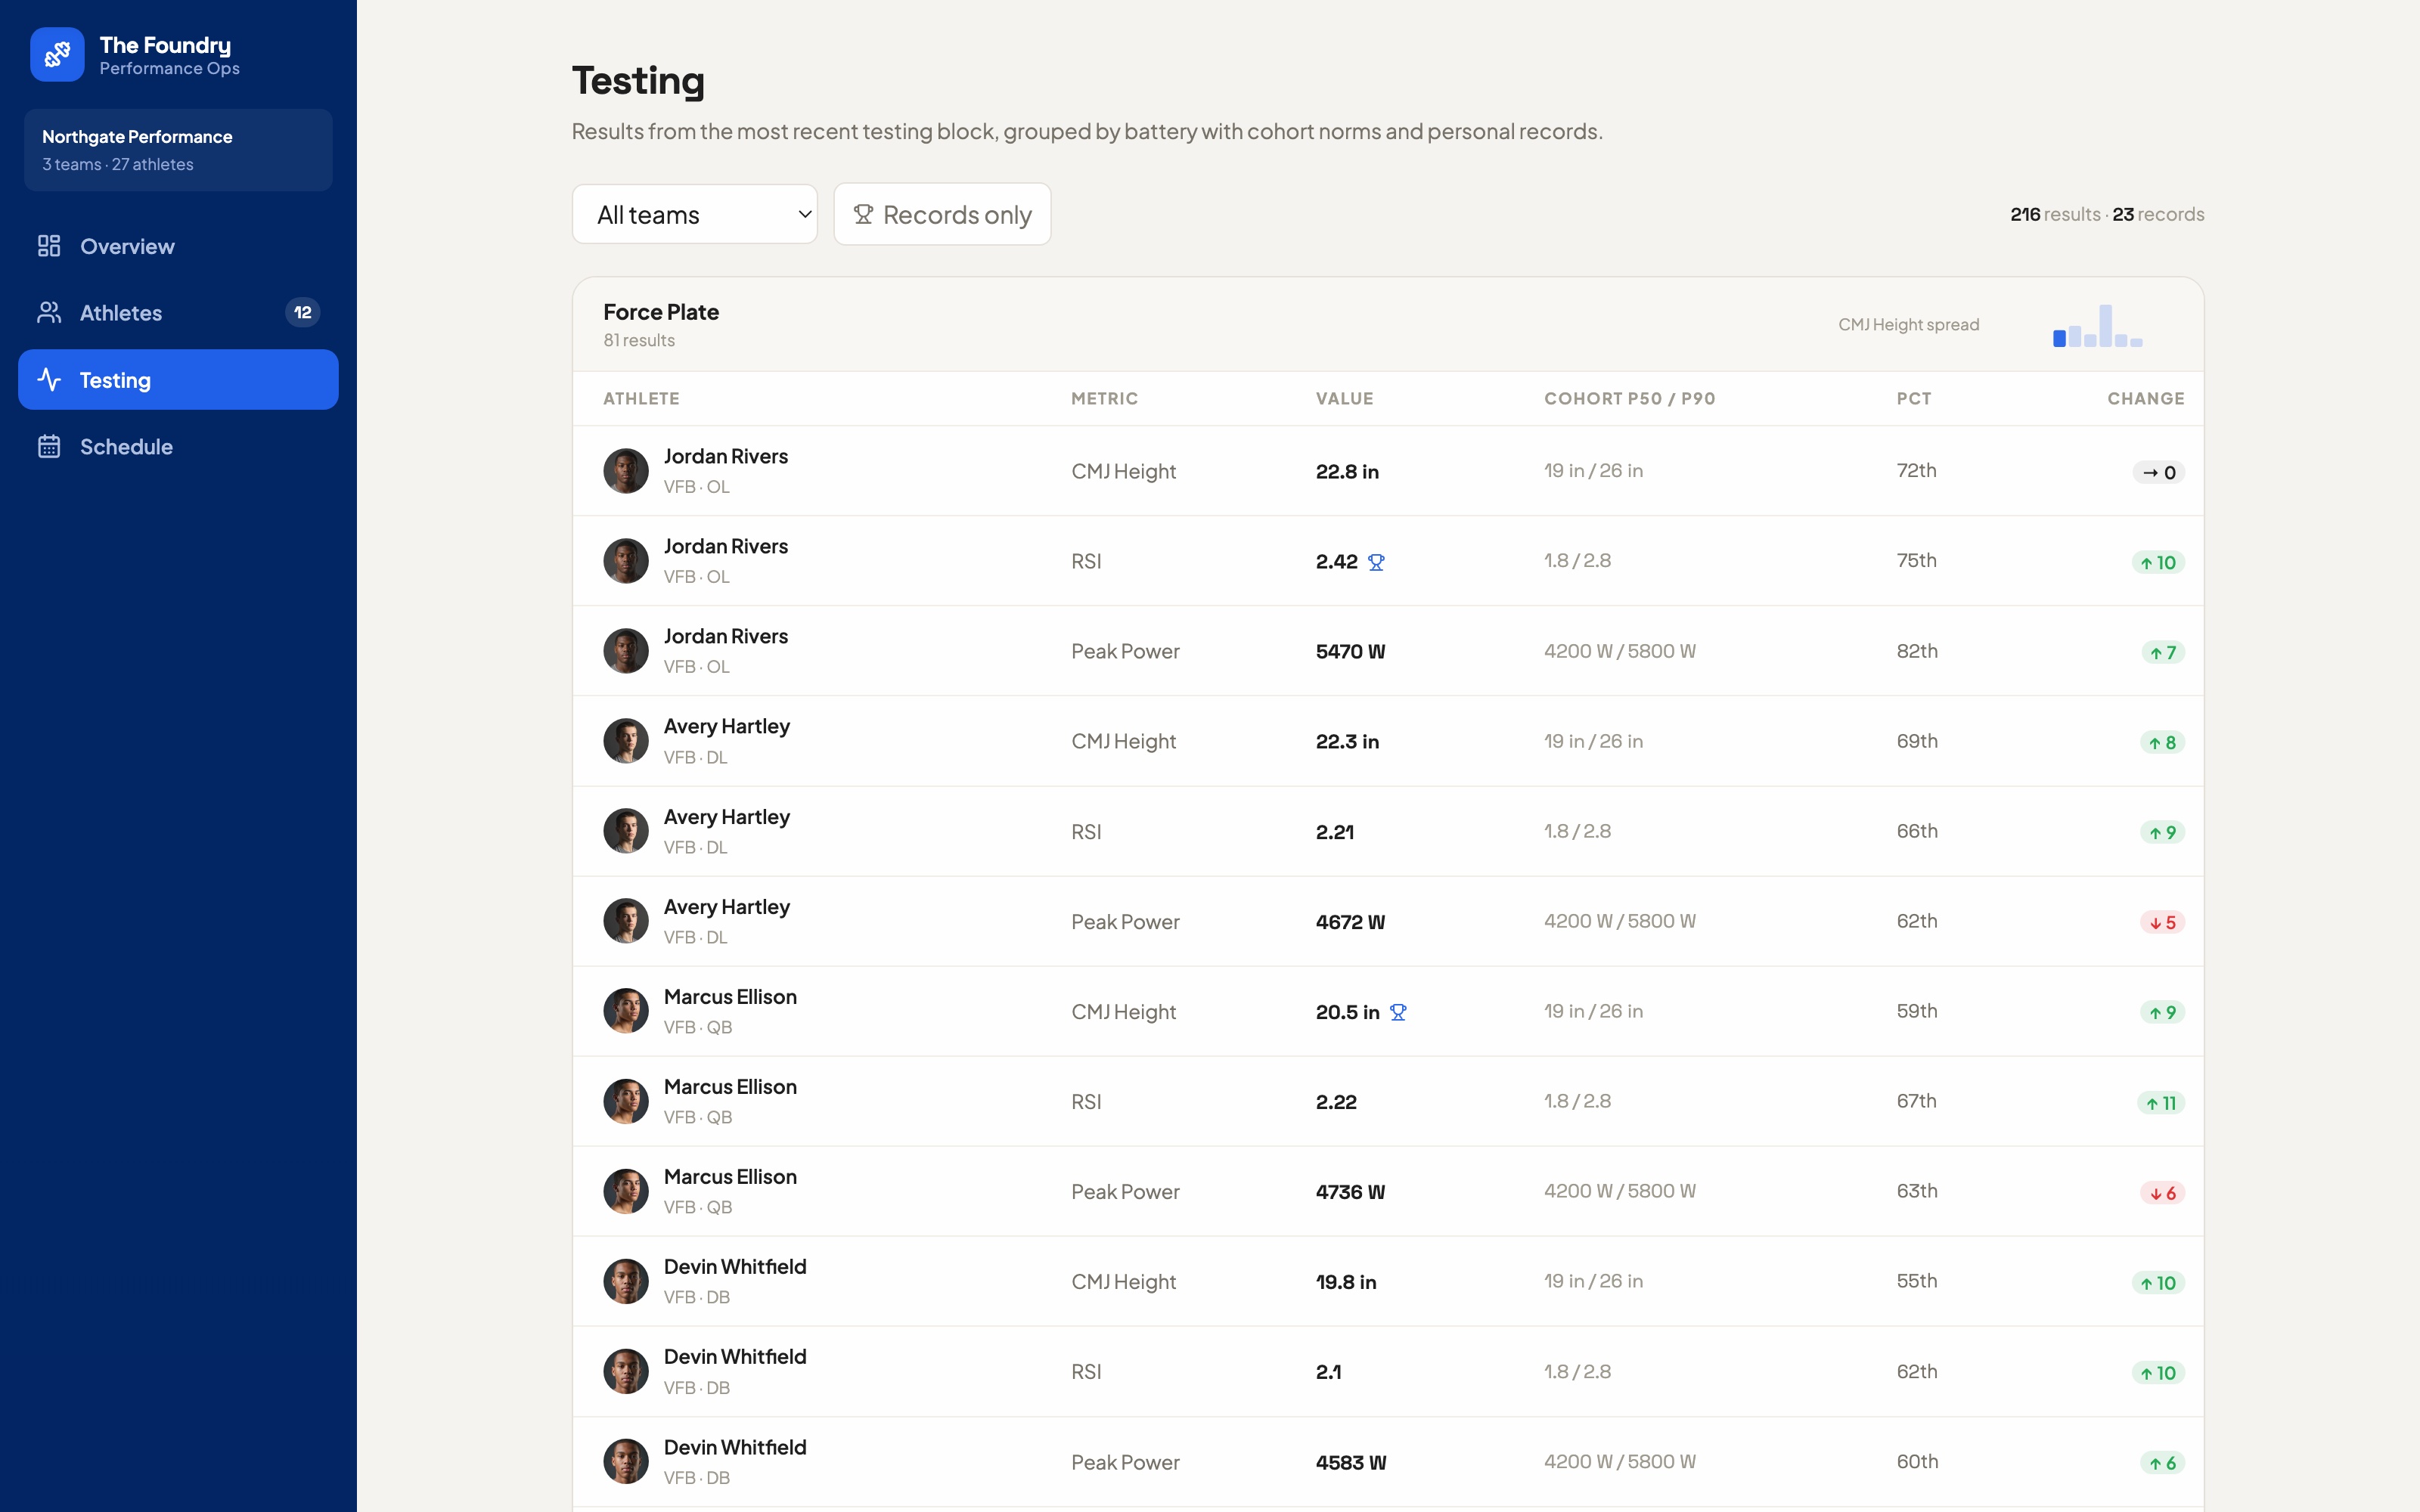Image resolution: width=2420 pixels, height=1512 pixels.
Task: Click the CMJ Height spread label
Action: pos(1908,325)
